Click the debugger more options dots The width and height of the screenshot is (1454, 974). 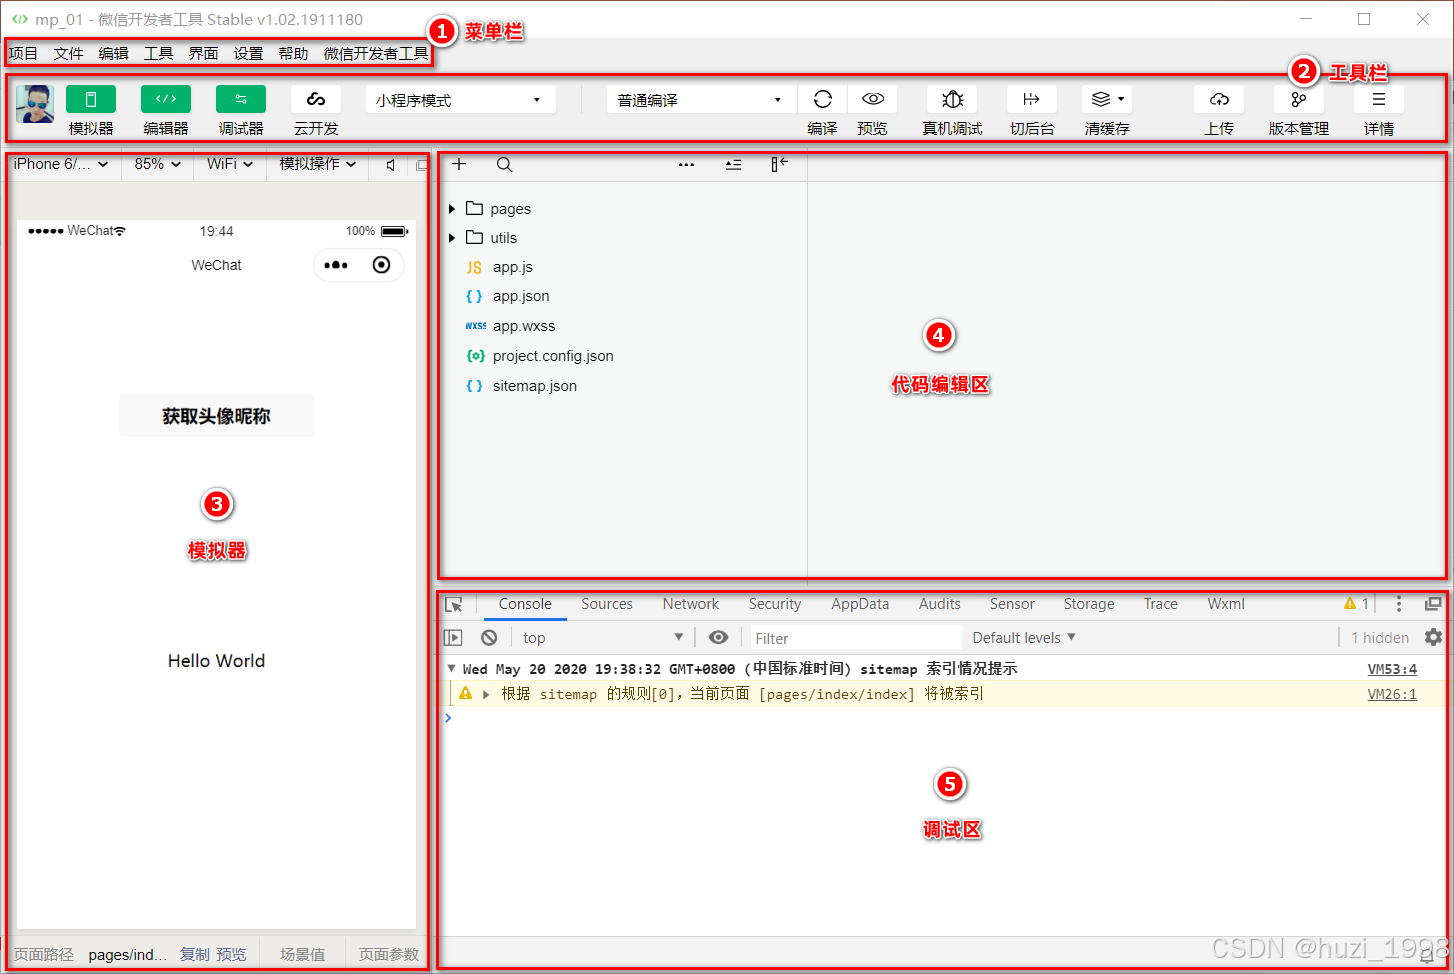[x=1399, y=604]
